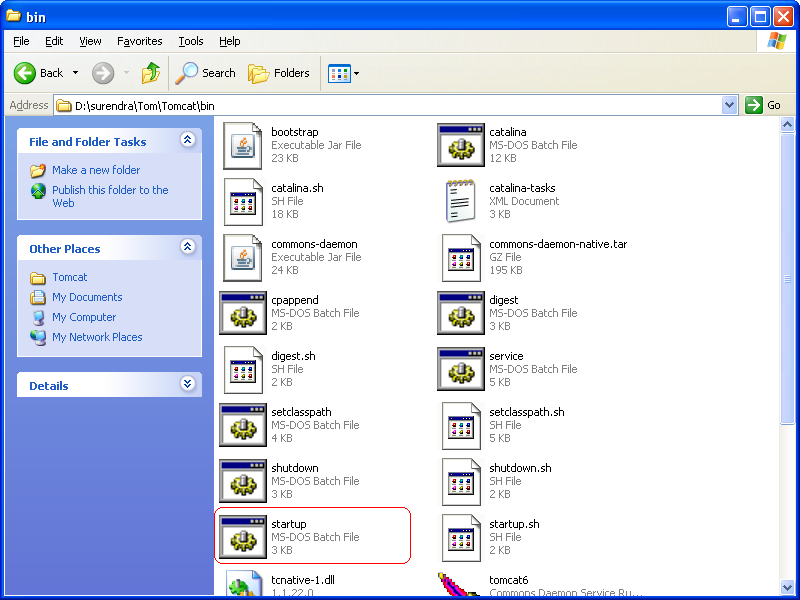800x600 pixels.
Task: Open My Computer link
Action: [x=84, y=317]
